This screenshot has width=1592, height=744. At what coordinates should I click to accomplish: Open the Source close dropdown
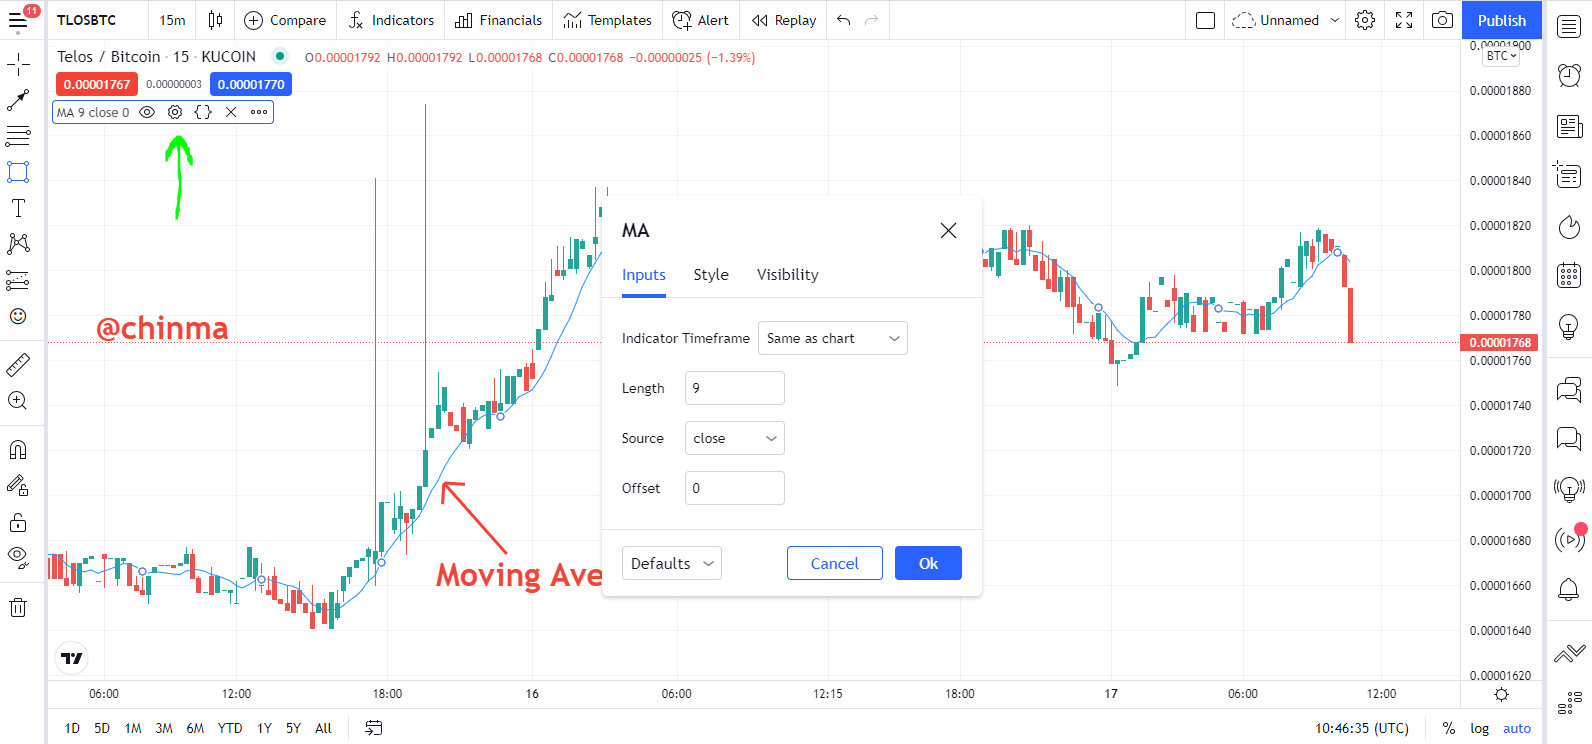(735, 438)
